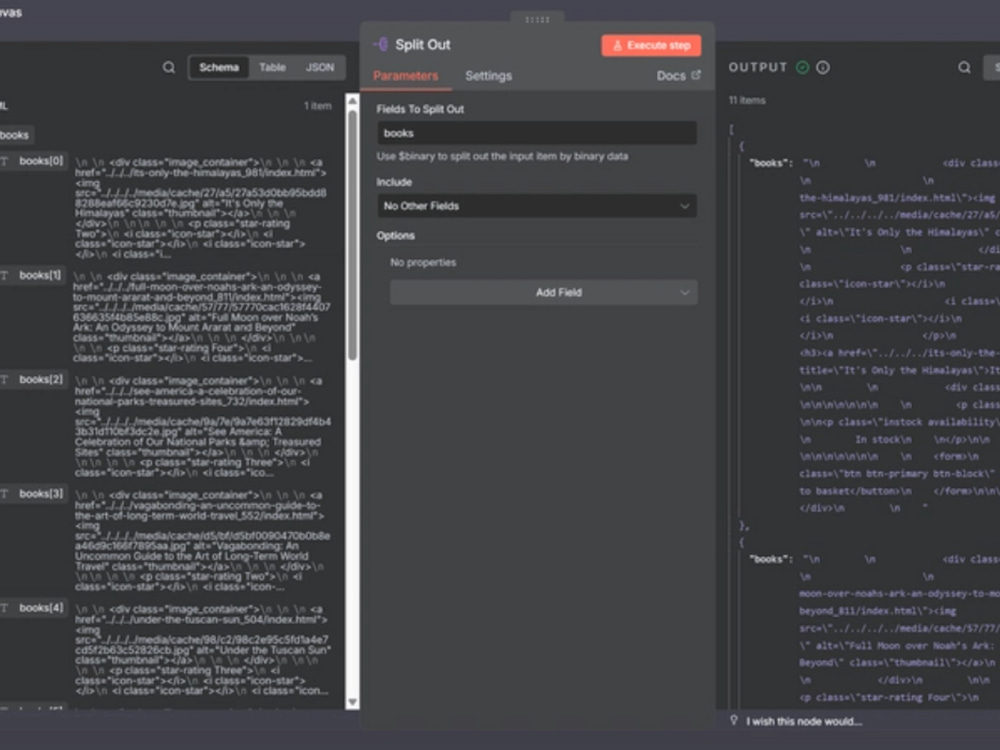This screenshot has height=750, width=1000.
Task: Click the Split Out node icon
Action: [381, 44]
